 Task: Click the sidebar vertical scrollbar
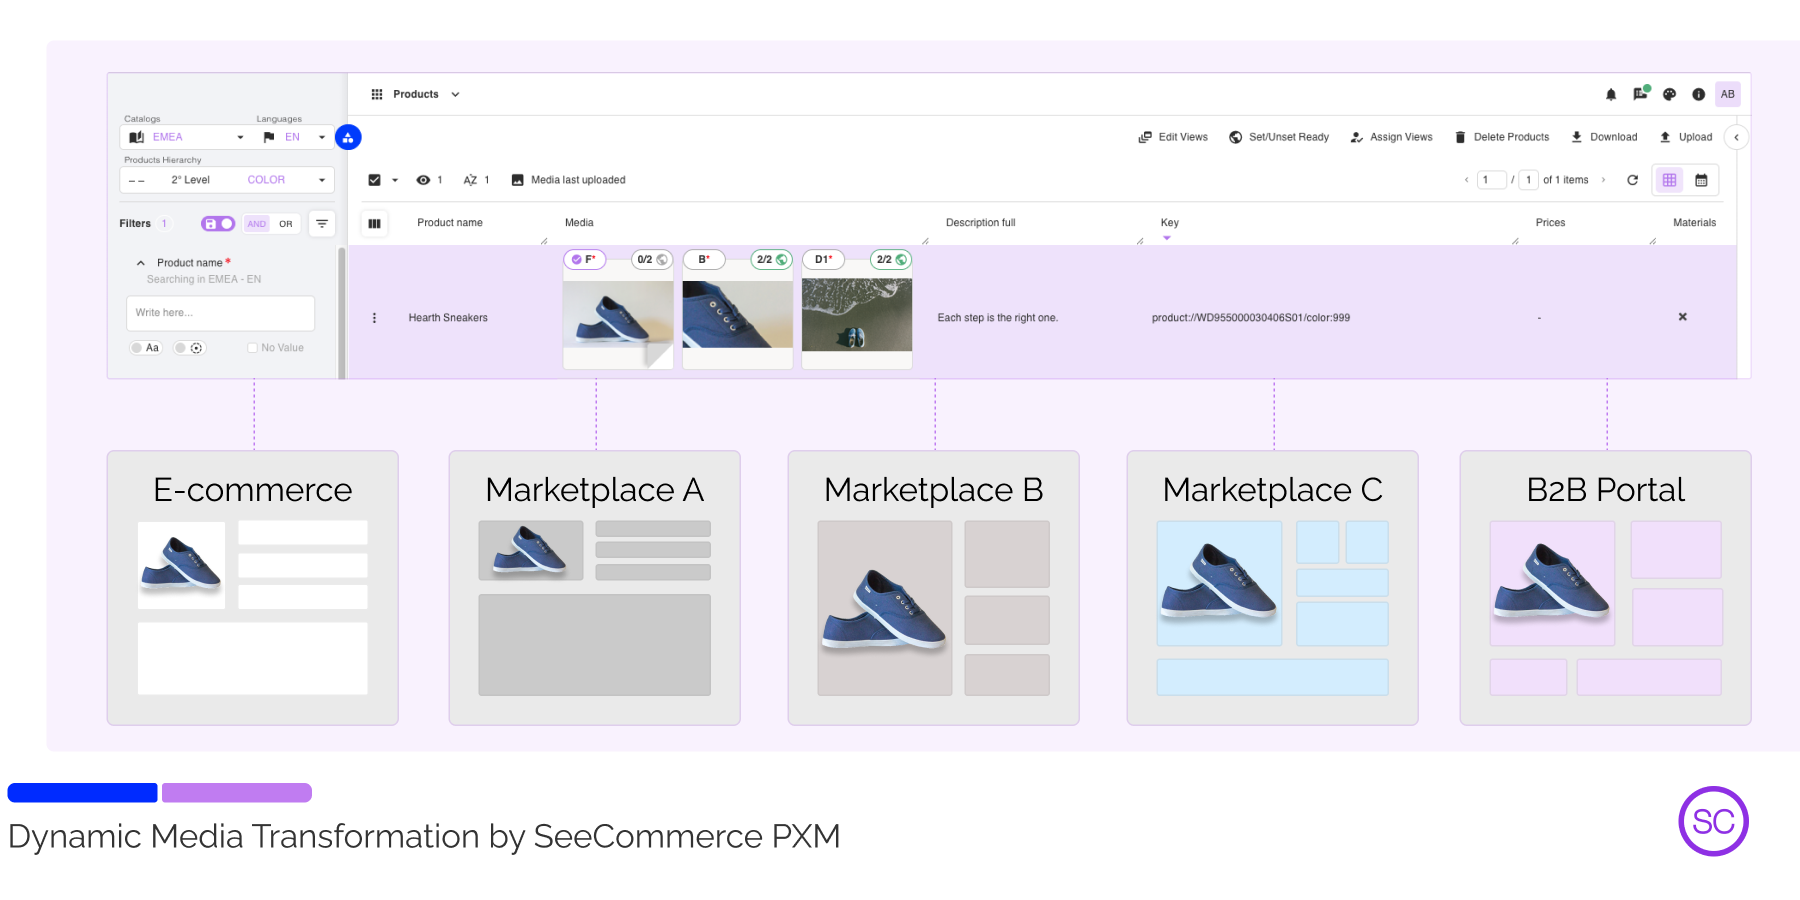342,312
